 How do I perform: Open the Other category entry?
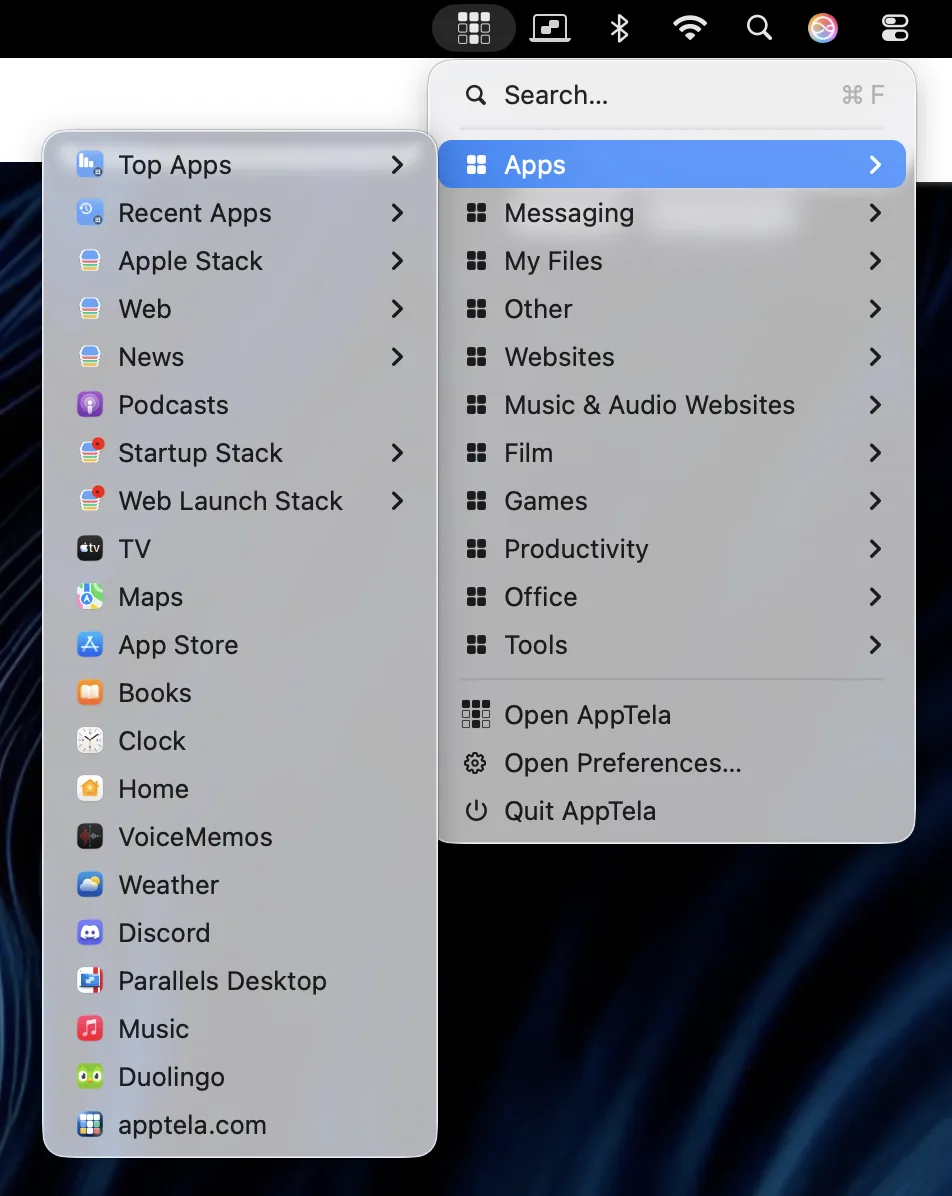(671, 309)
